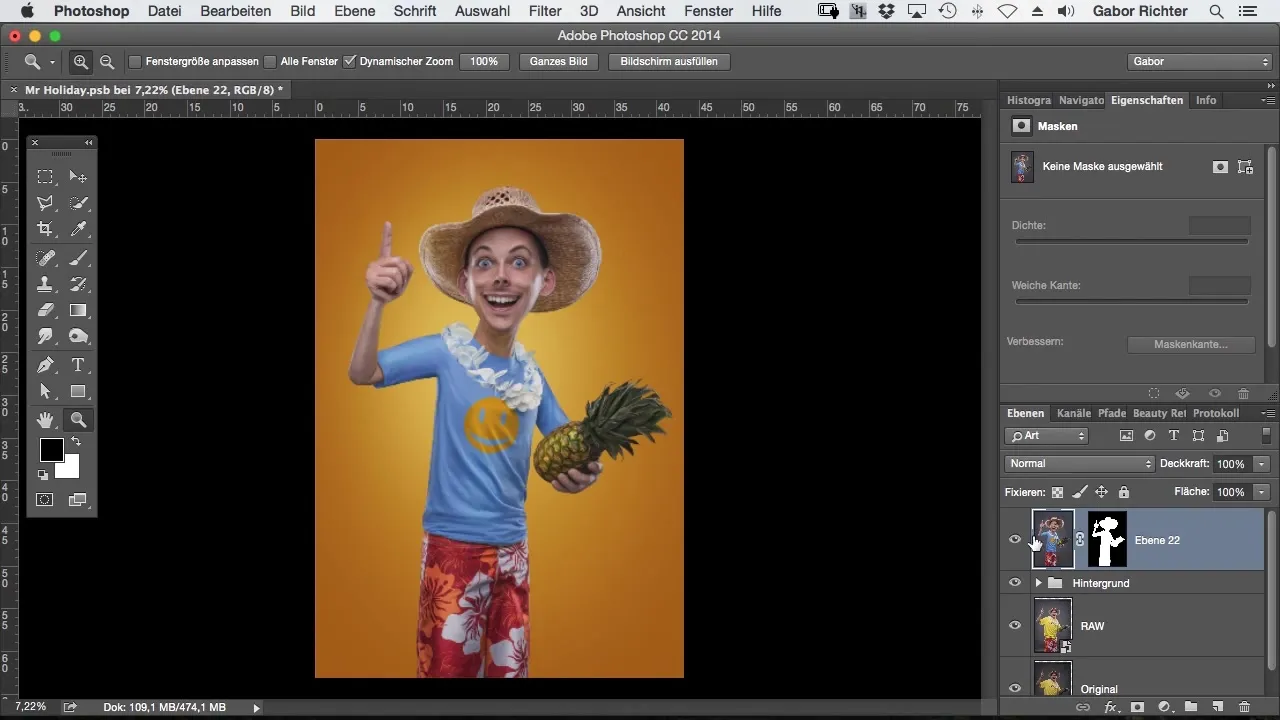This screenshot has width=1280, height=720.
Task: Create a new group folder icon
Action: tap(1191, 707)
